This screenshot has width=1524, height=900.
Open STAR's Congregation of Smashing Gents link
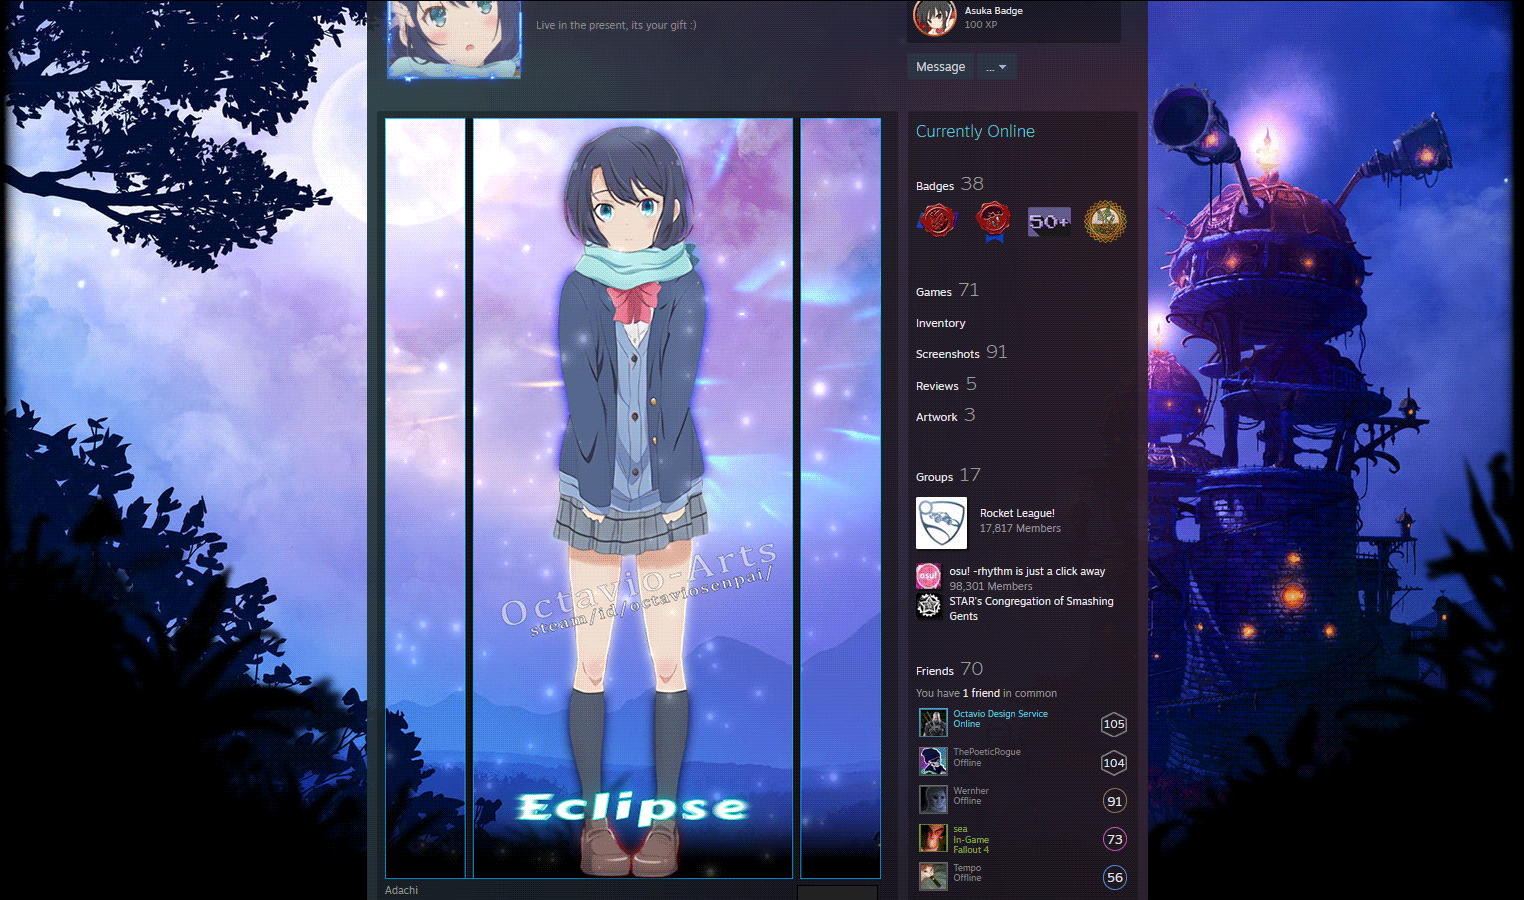click(x=1031, y=608)
